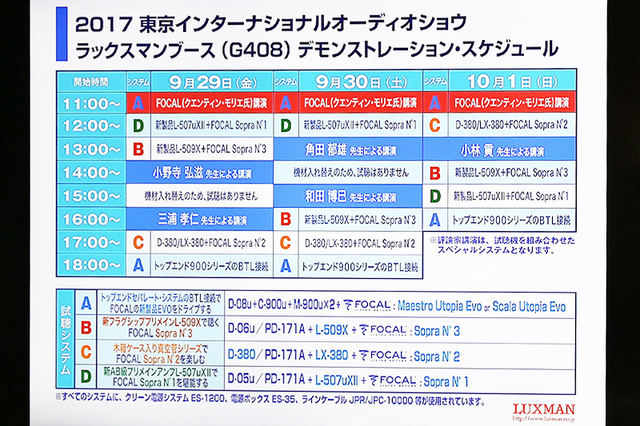Select the subtitle 'ラックスマンブース (G408) デモンストレーション・スケジュール'

(316, 49)
